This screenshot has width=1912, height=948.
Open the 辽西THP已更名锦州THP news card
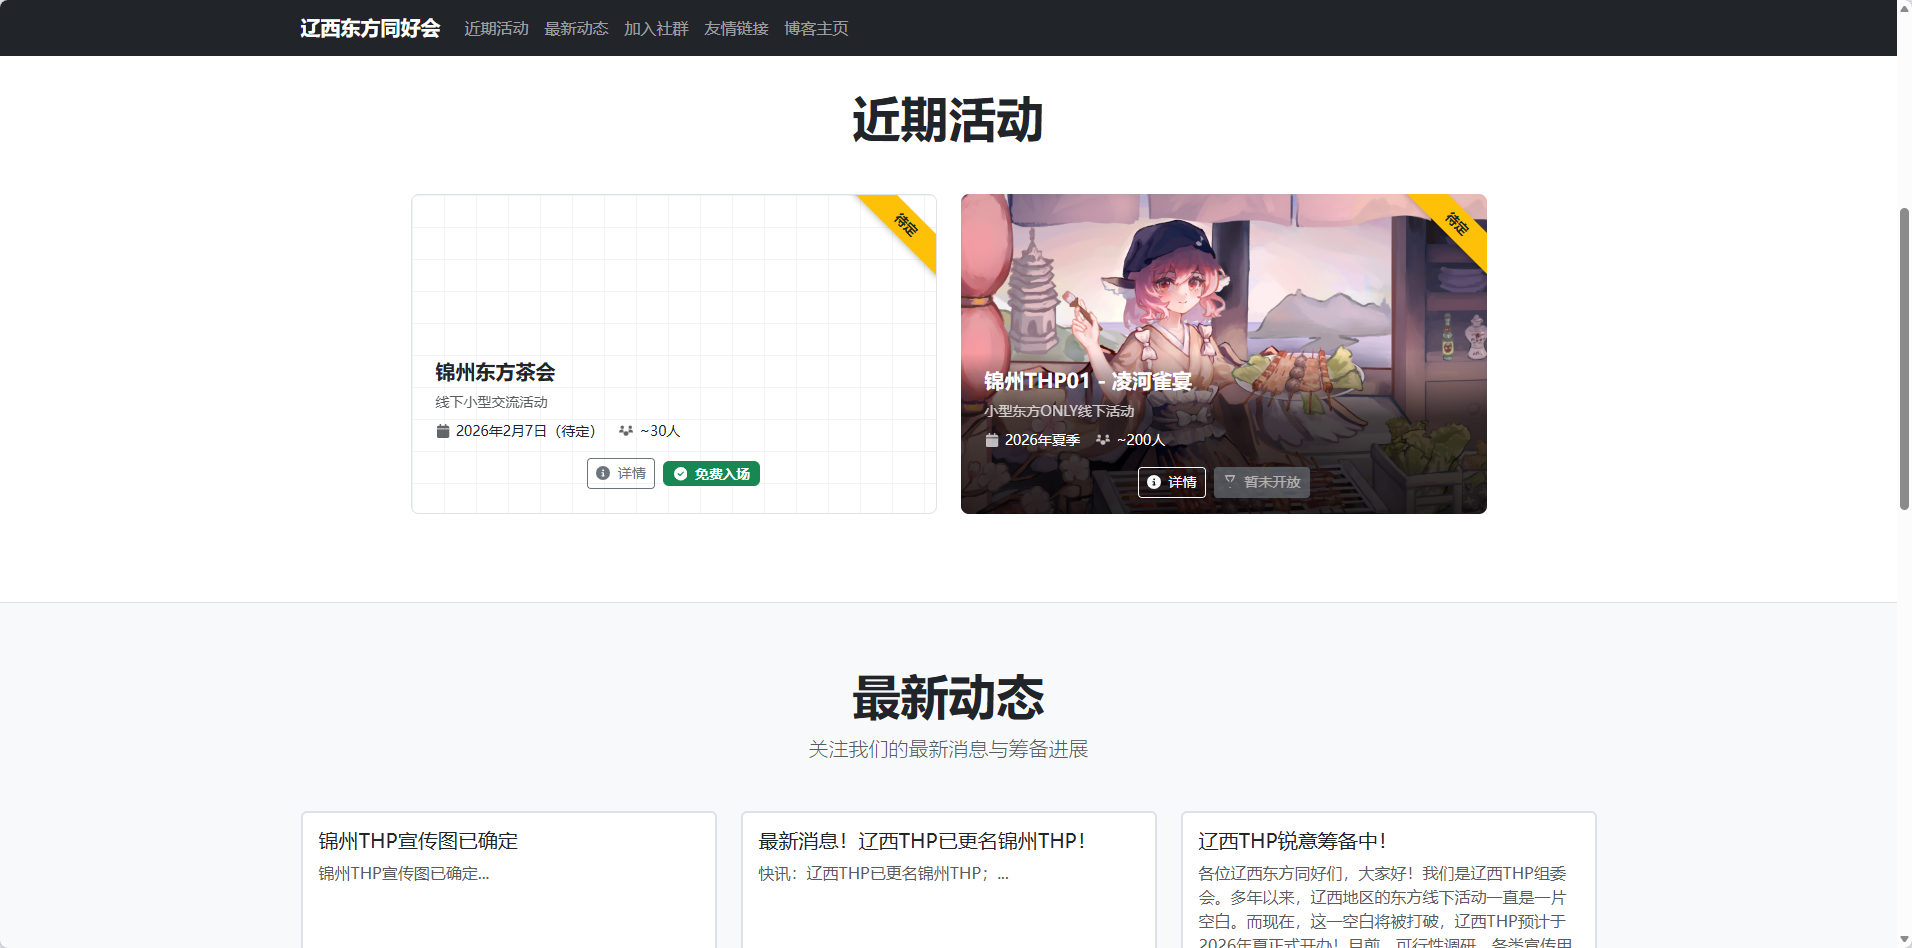click(948, 870)
